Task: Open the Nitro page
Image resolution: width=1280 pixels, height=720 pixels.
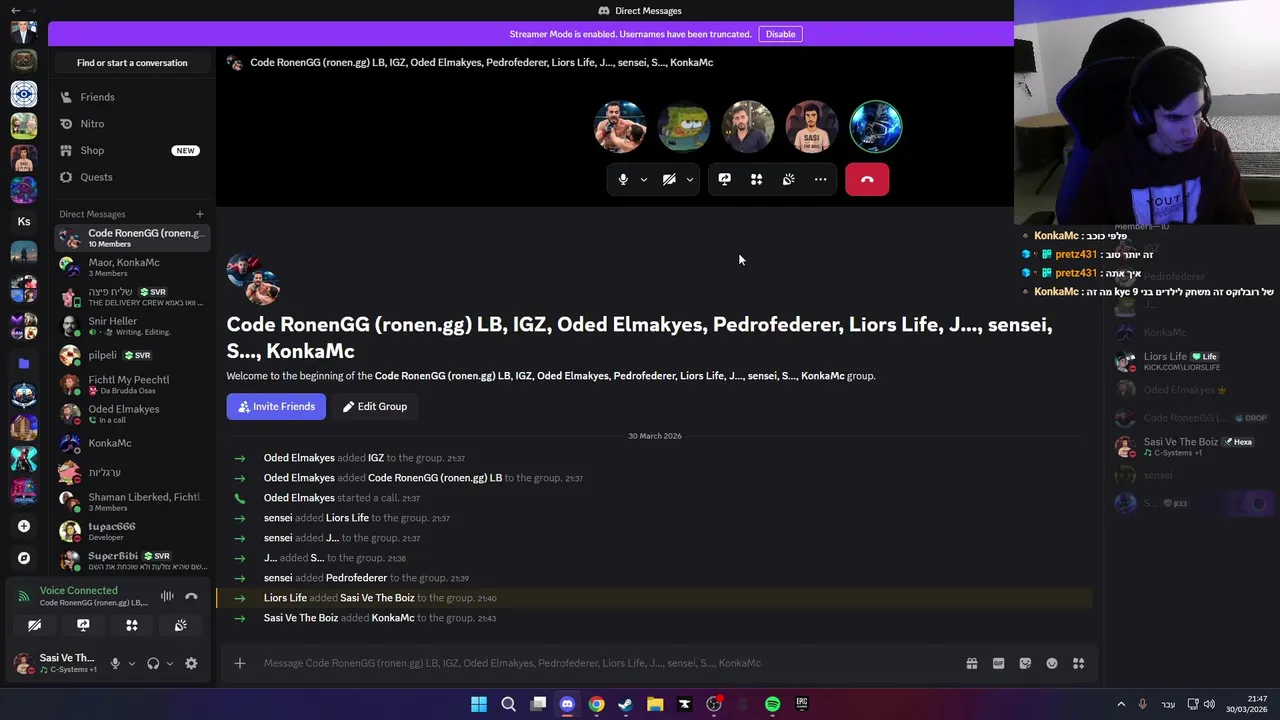Action: point(132,124)
